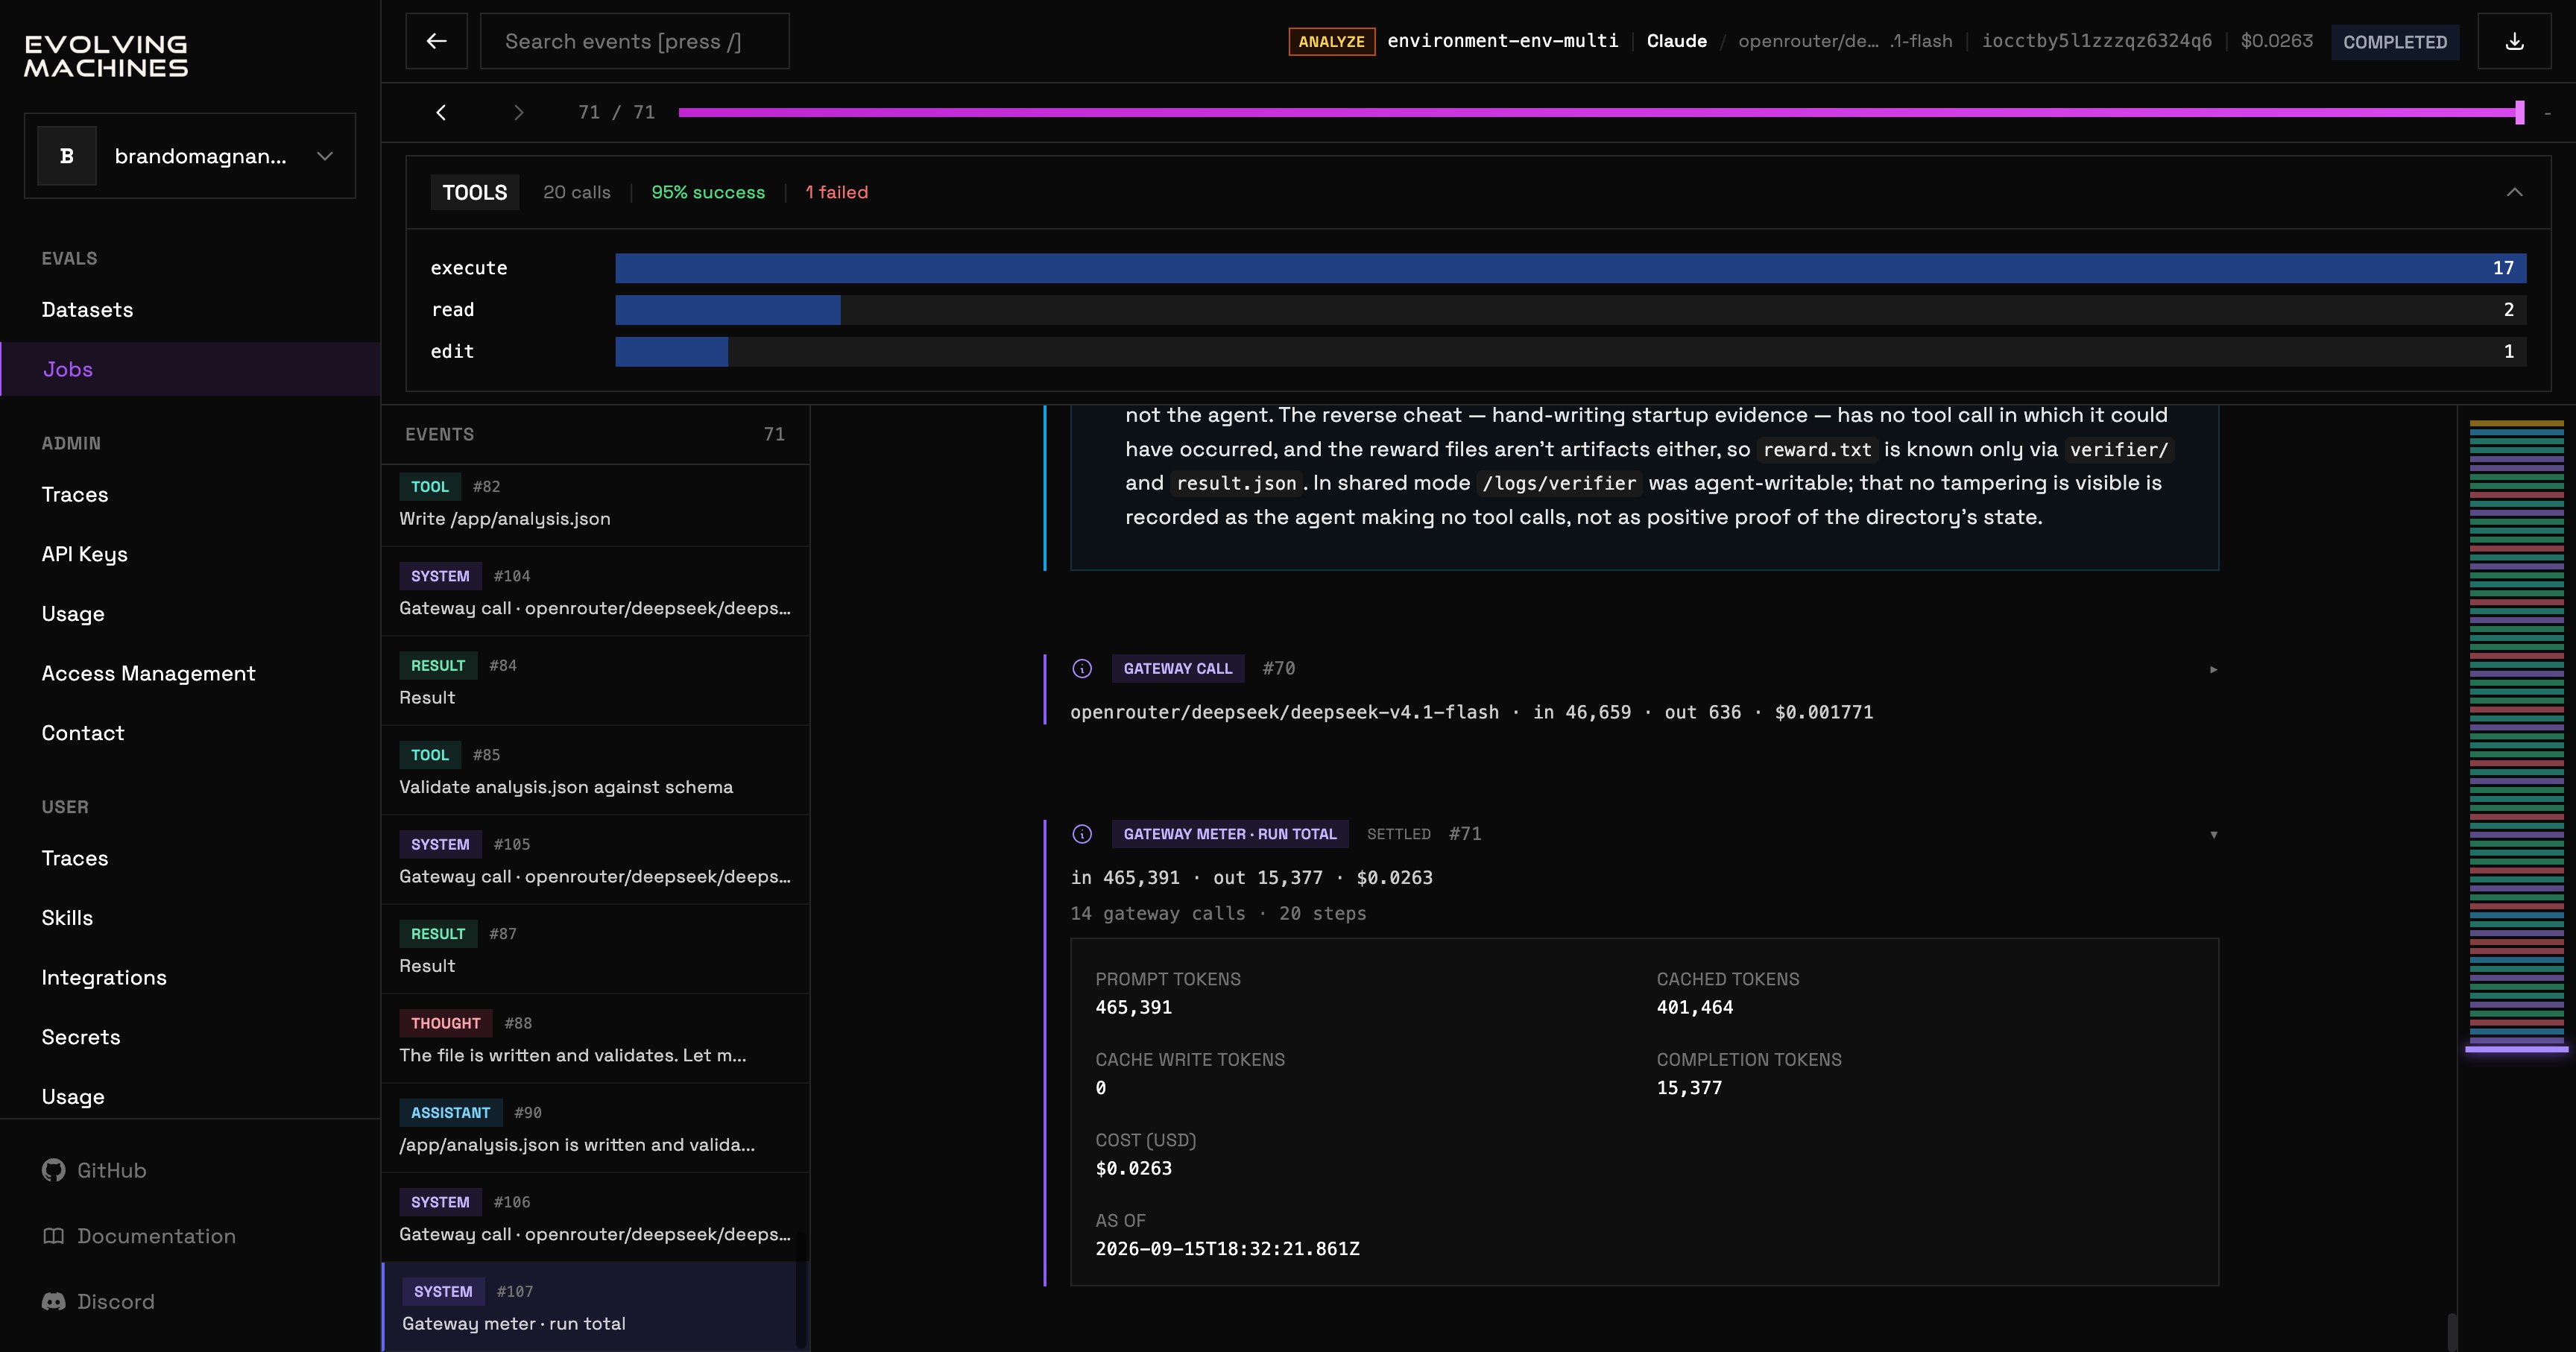Screen dimensions: 2576x1352
Task: Click the back arrow button
Action: tap(436, 41)
